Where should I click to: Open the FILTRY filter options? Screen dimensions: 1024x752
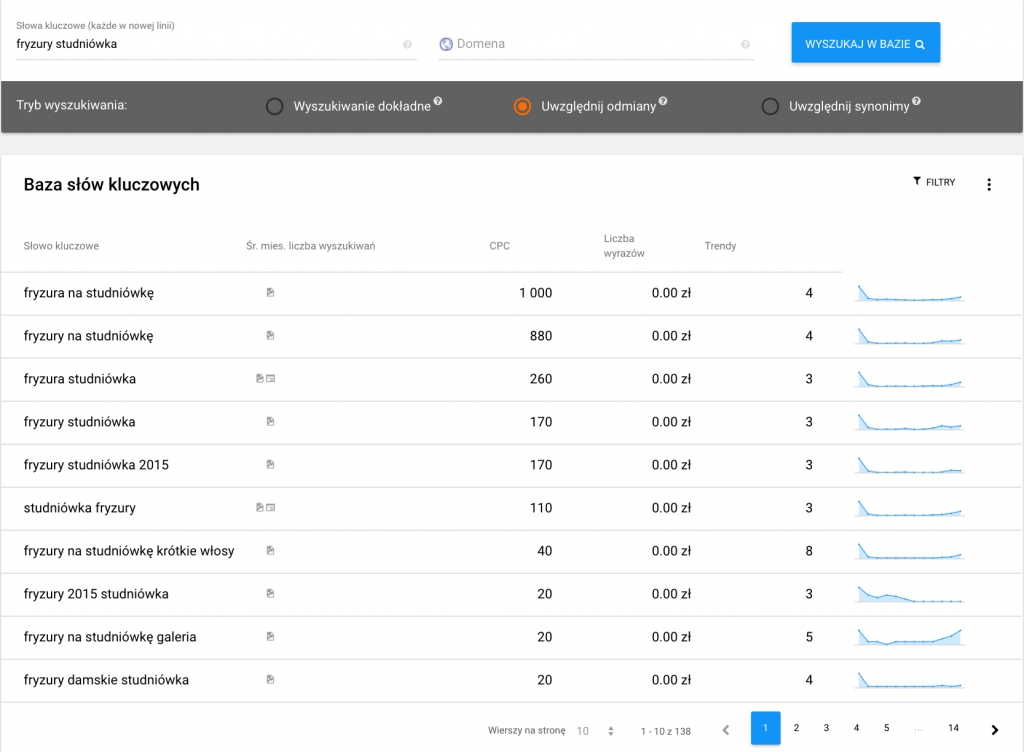934,182
